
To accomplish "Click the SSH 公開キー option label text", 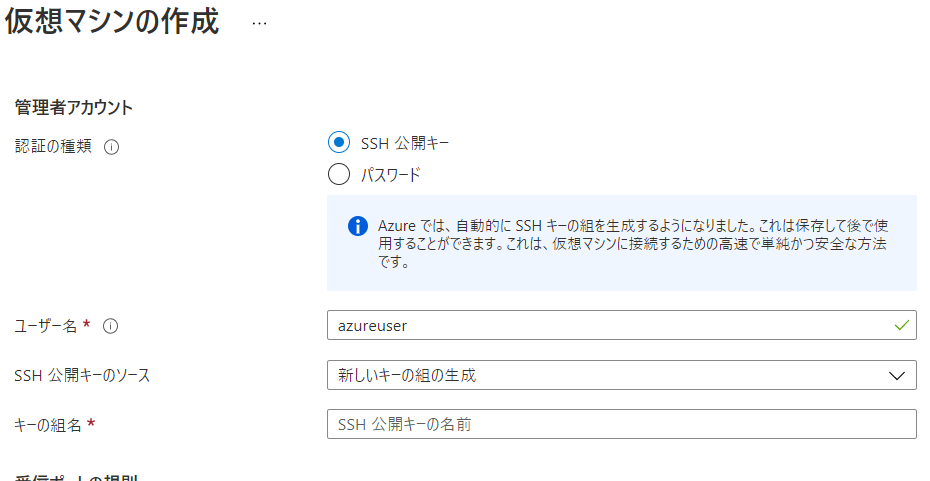I will point(404,143).
